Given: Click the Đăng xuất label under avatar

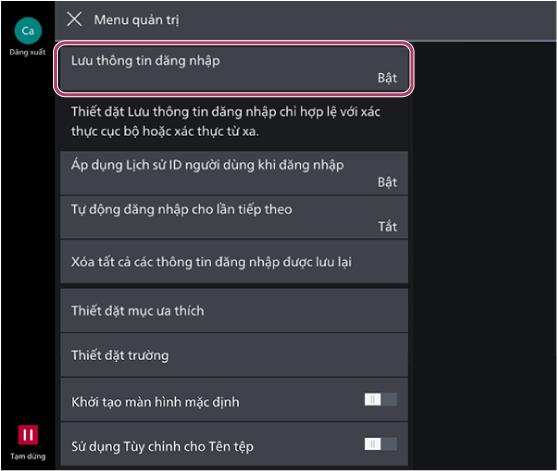Looking at the screenshot, I should [x=28, y=53].
